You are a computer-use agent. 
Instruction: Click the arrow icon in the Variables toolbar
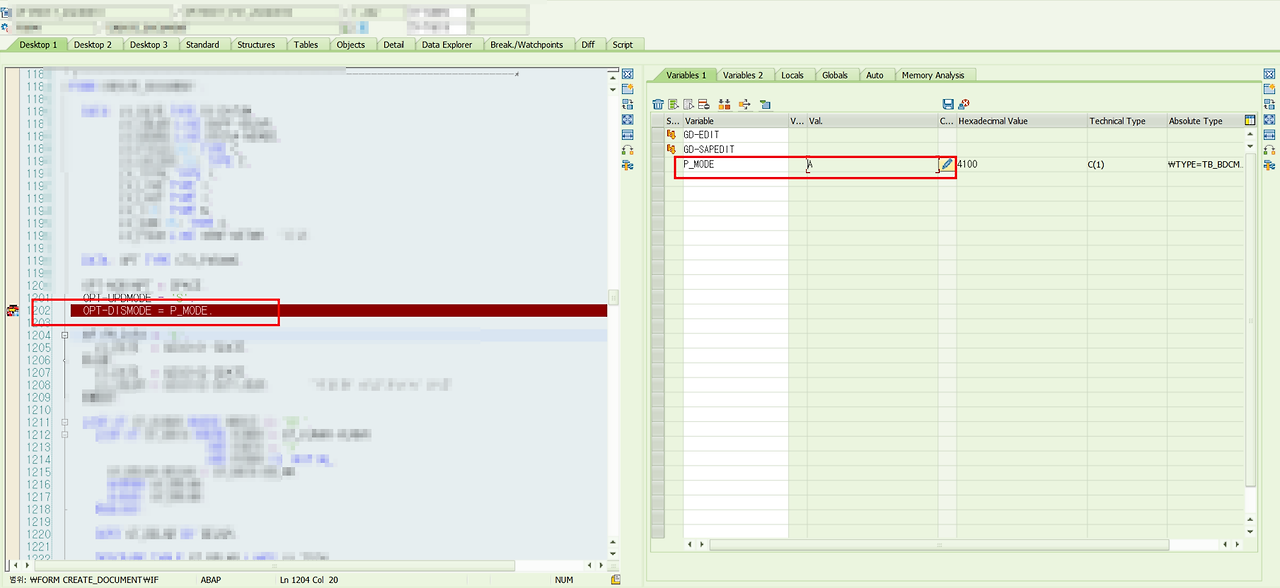(745, 104)
